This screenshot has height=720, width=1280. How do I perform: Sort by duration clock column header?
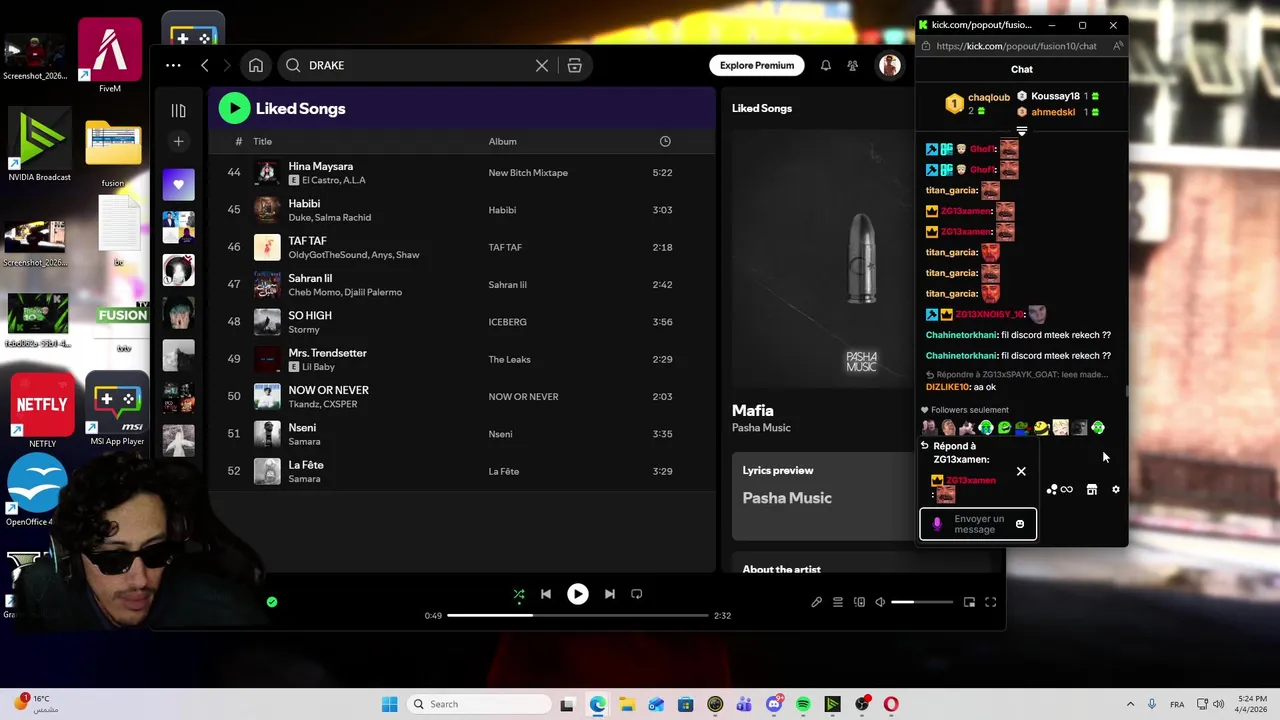(665, 141)
